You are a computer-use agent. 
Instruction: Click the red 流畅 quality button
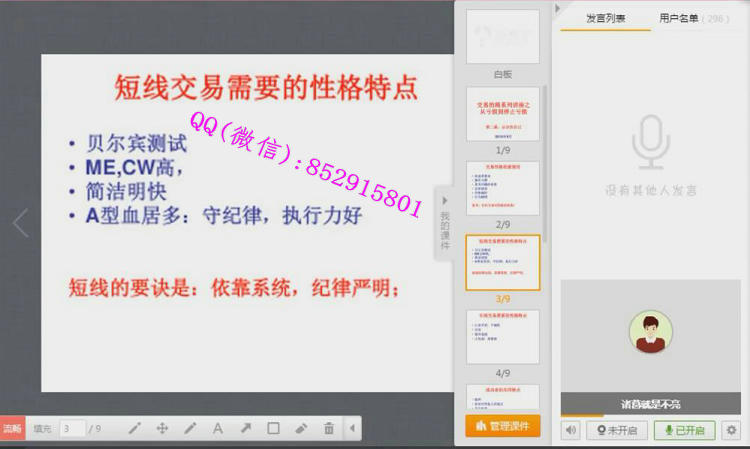pyautogui.click(x=12, y=428)
